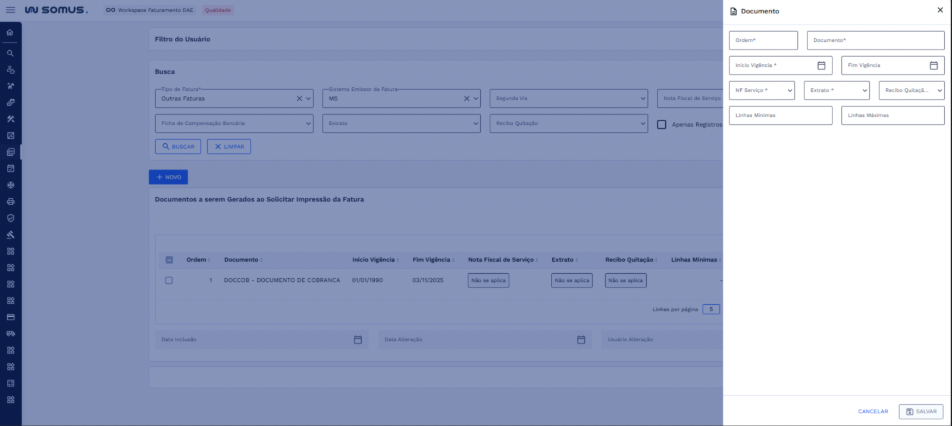Screen dimensions: 952x426
Task: Sort the table by Ordem column
Action: (x=197, y=260)
